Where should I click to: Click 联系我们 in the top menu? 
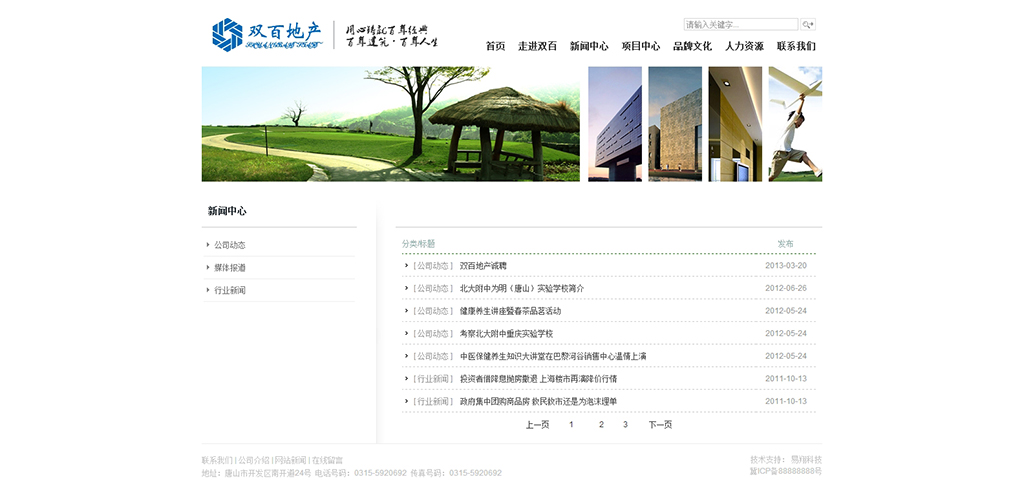796,46
